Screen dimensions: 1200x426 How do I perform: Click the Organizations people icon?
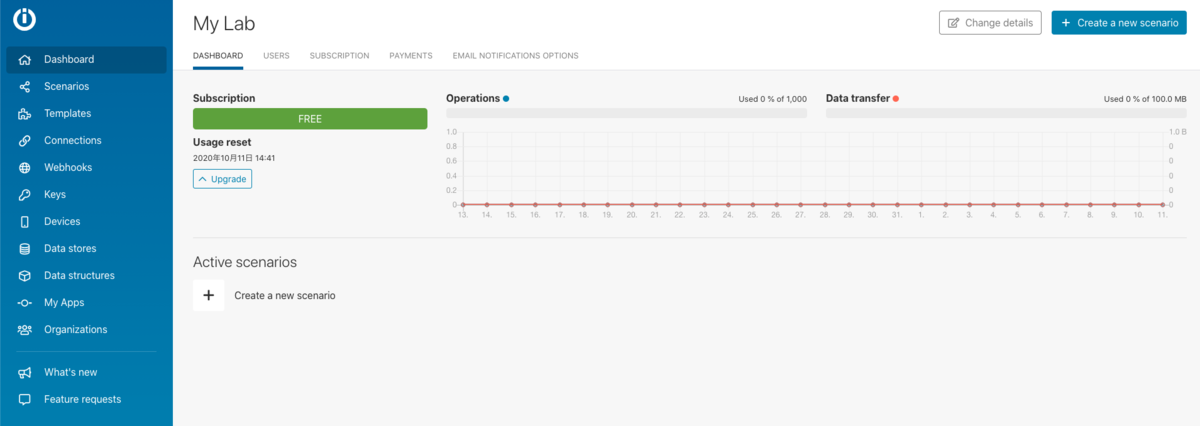(25, 330)
